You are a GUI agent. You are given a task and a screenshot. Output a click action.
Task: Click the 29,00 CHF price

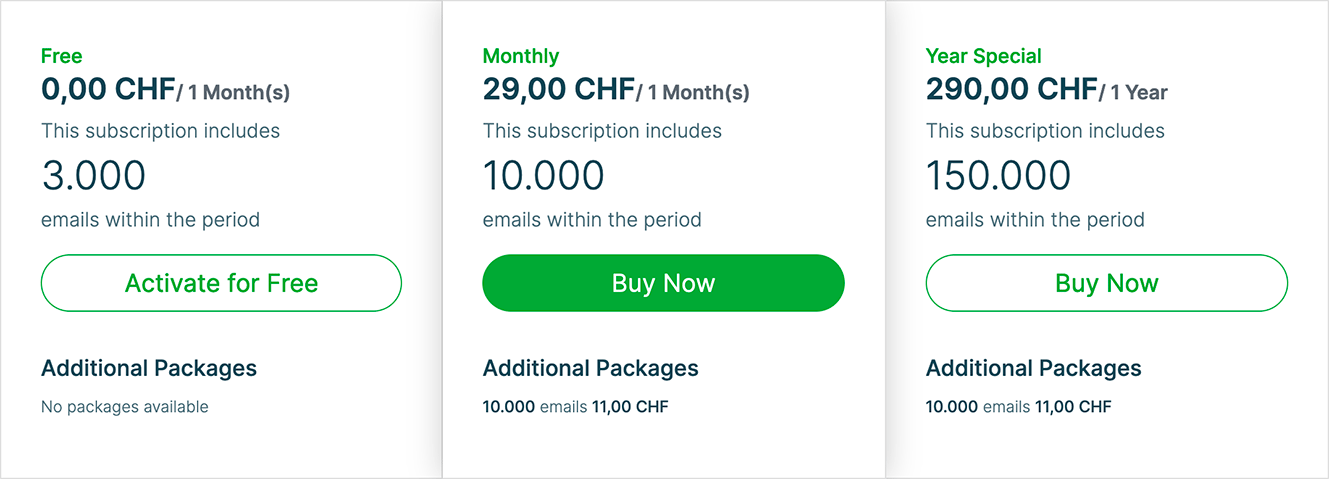pyautogui.click(x=558, y=90)
